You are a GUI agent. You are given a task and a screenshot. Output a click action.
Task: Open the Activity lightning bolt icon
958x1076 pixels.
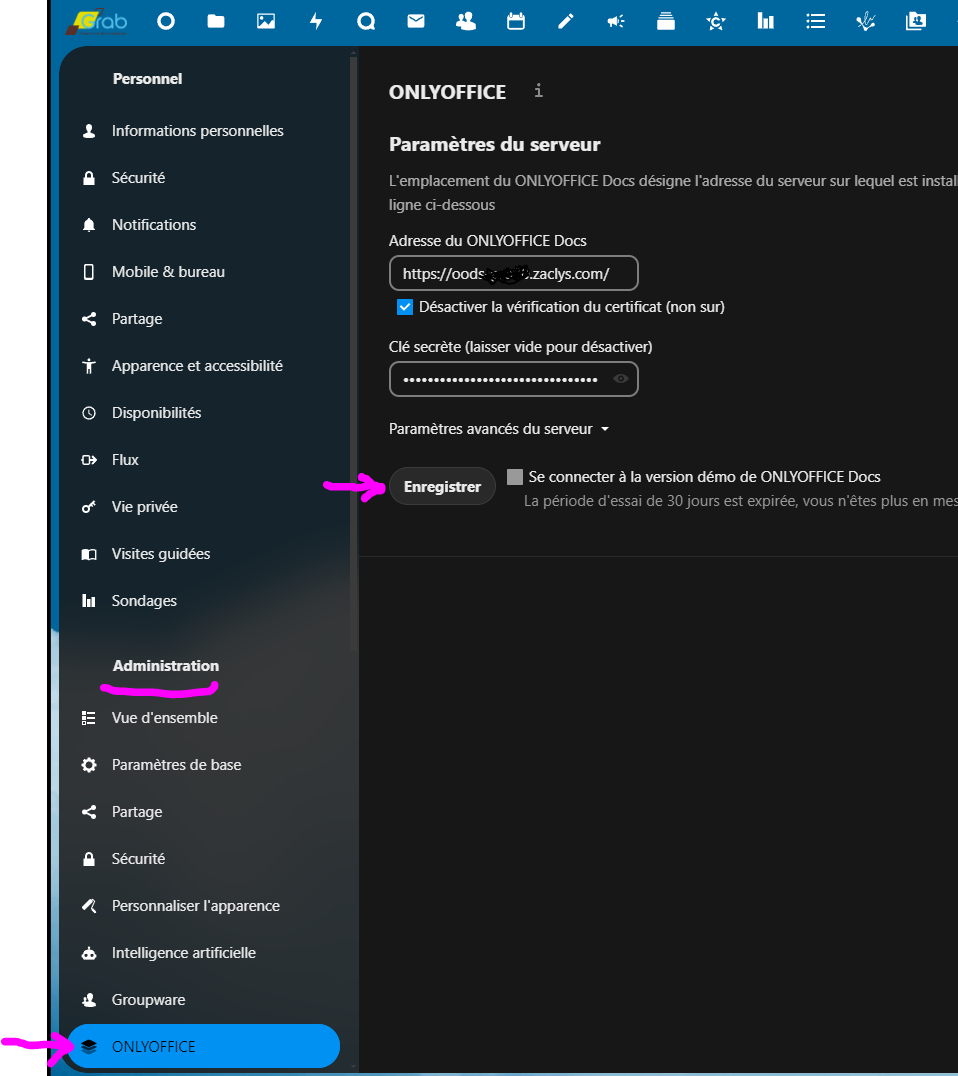316,21
